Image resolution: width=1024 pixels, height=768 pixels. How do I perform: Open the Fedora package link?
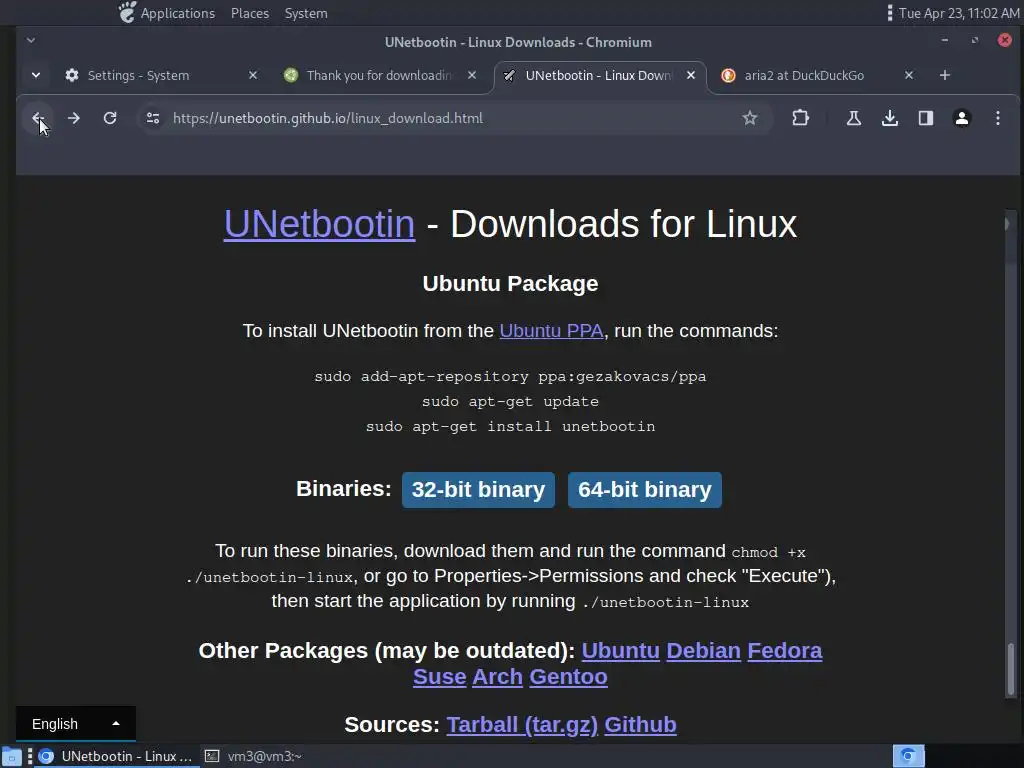pos(784,650)
